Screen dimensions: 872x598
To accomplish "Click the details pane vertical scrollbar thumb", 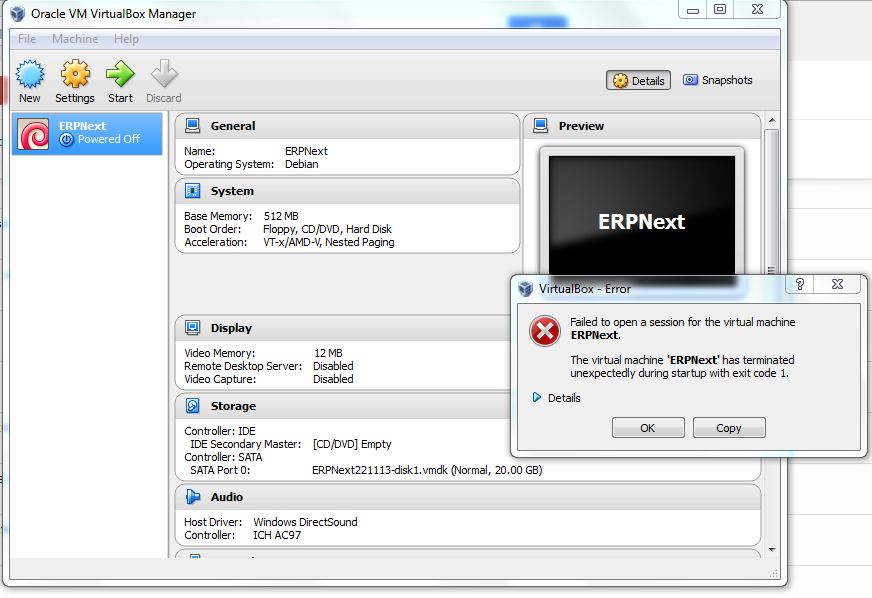I will [771, 203].
